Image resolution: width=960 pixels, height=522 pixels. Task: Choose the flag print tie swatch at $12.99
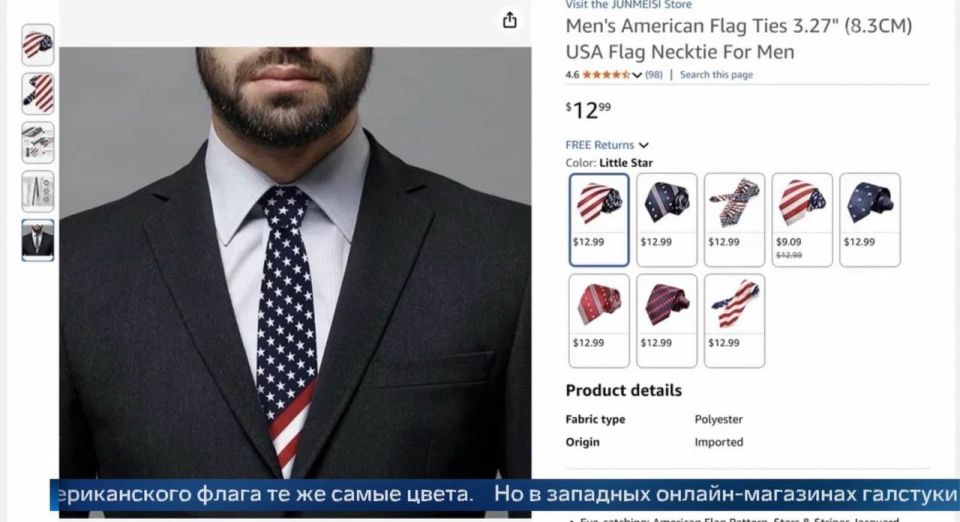point(734,220)
